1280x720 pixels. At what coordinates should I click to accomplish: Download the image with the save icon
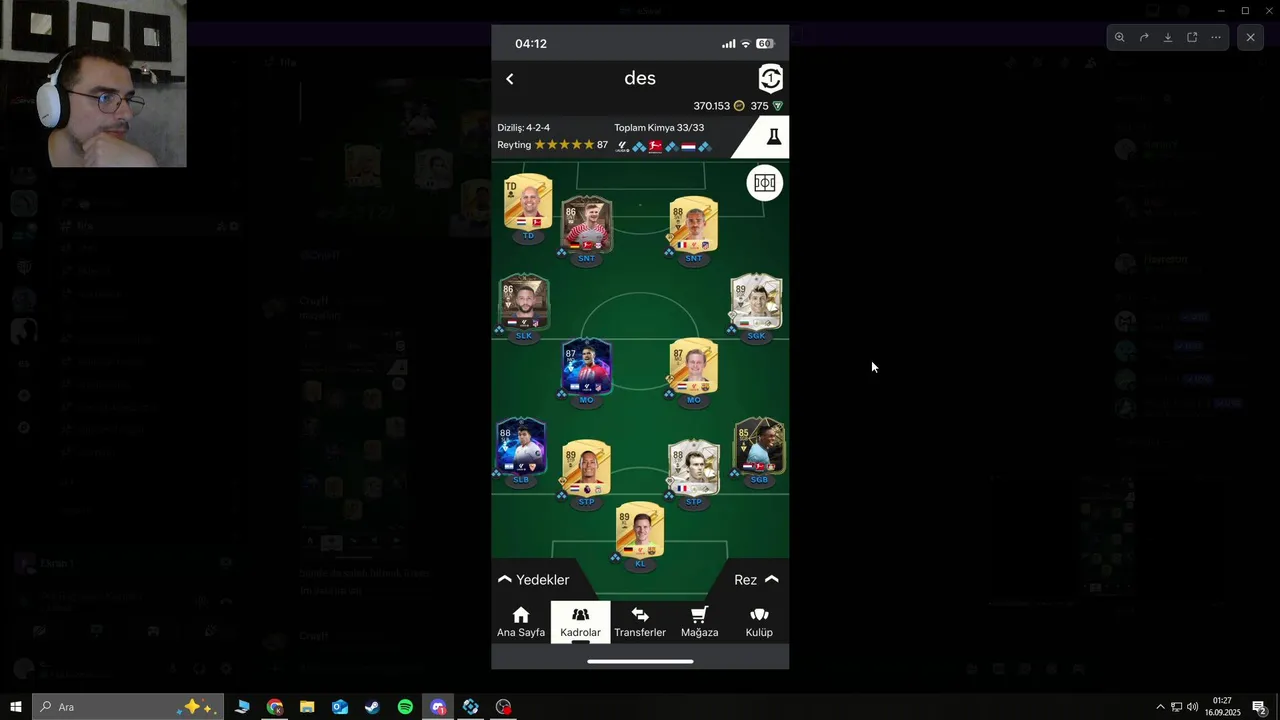1168,37
